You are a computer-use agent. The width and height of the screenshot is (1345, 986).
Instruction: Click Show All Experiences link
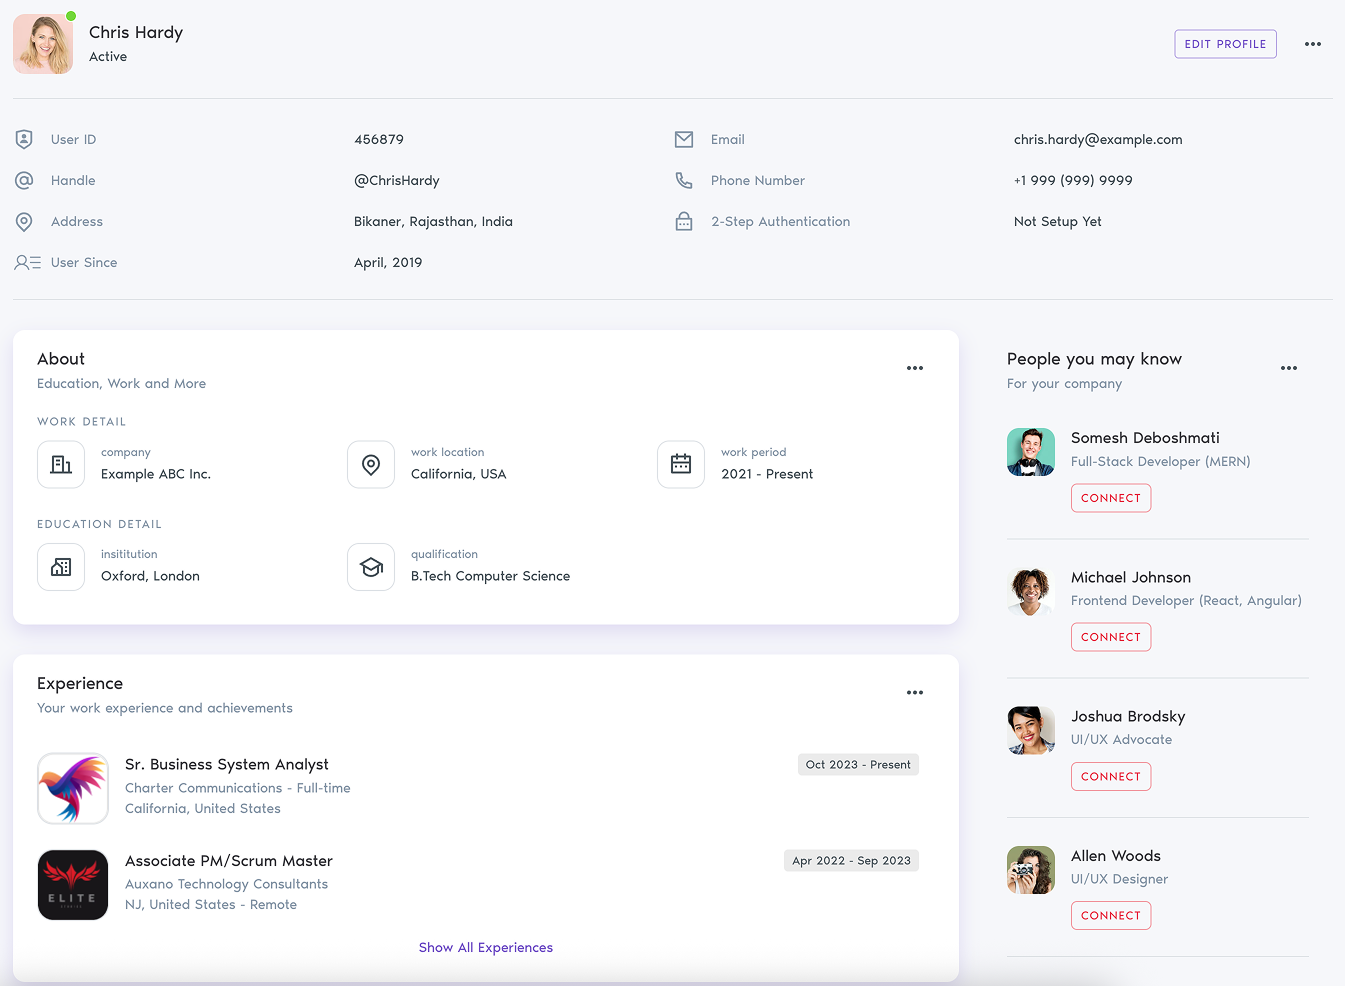coord(485,947)
